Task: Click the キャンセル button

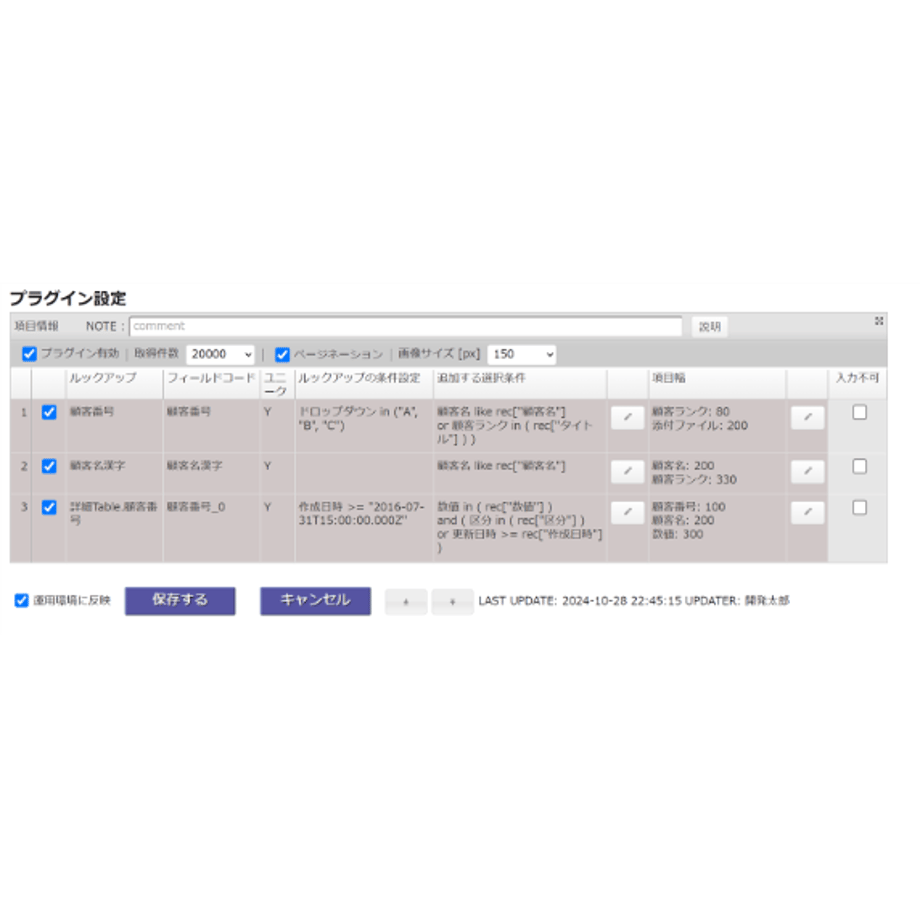Action: point(316,601)
